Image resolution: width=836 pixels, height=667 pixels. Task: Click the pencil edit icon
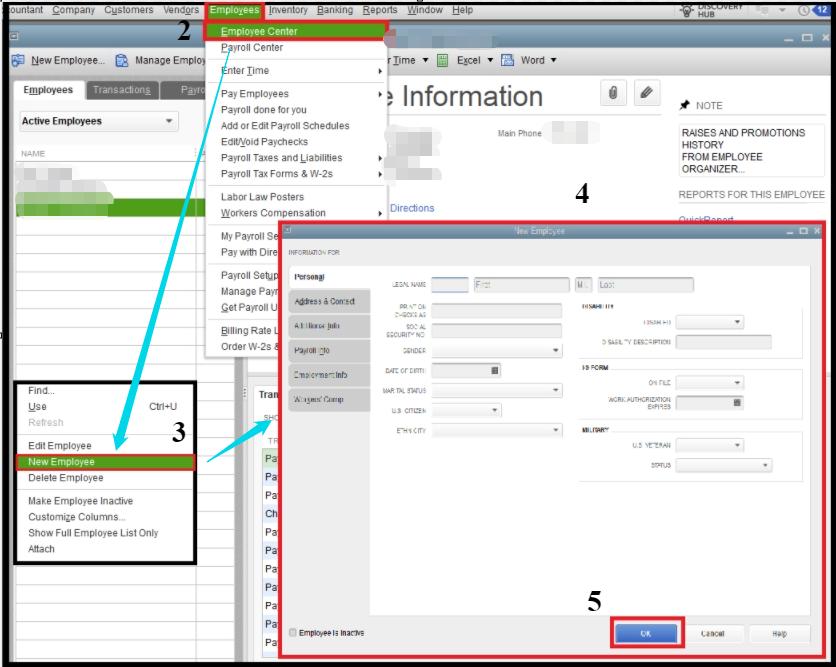(x=647, y=93)
